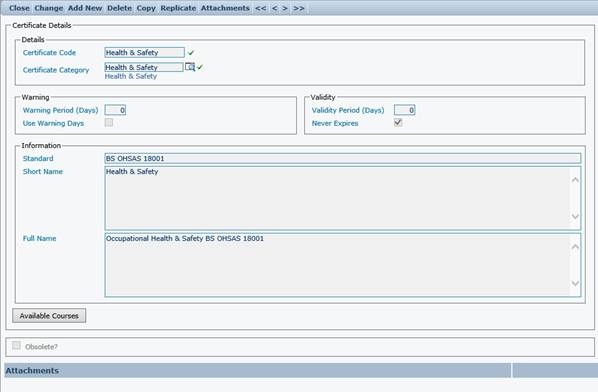This screenshot has width=598, height=392.
Task: Toggle the Use Warning Days checkbox
Action: (109, 122)
